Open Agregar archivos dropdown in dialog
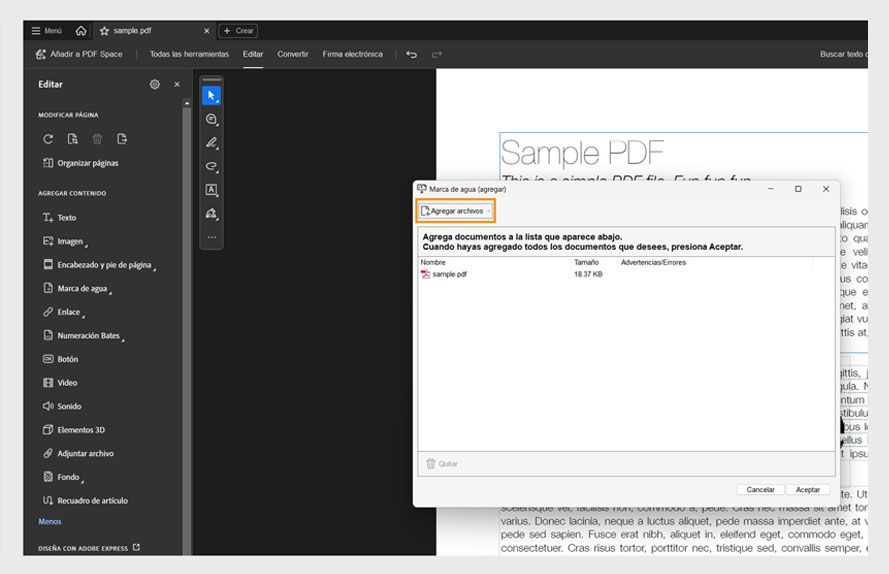 pos(456,211)
